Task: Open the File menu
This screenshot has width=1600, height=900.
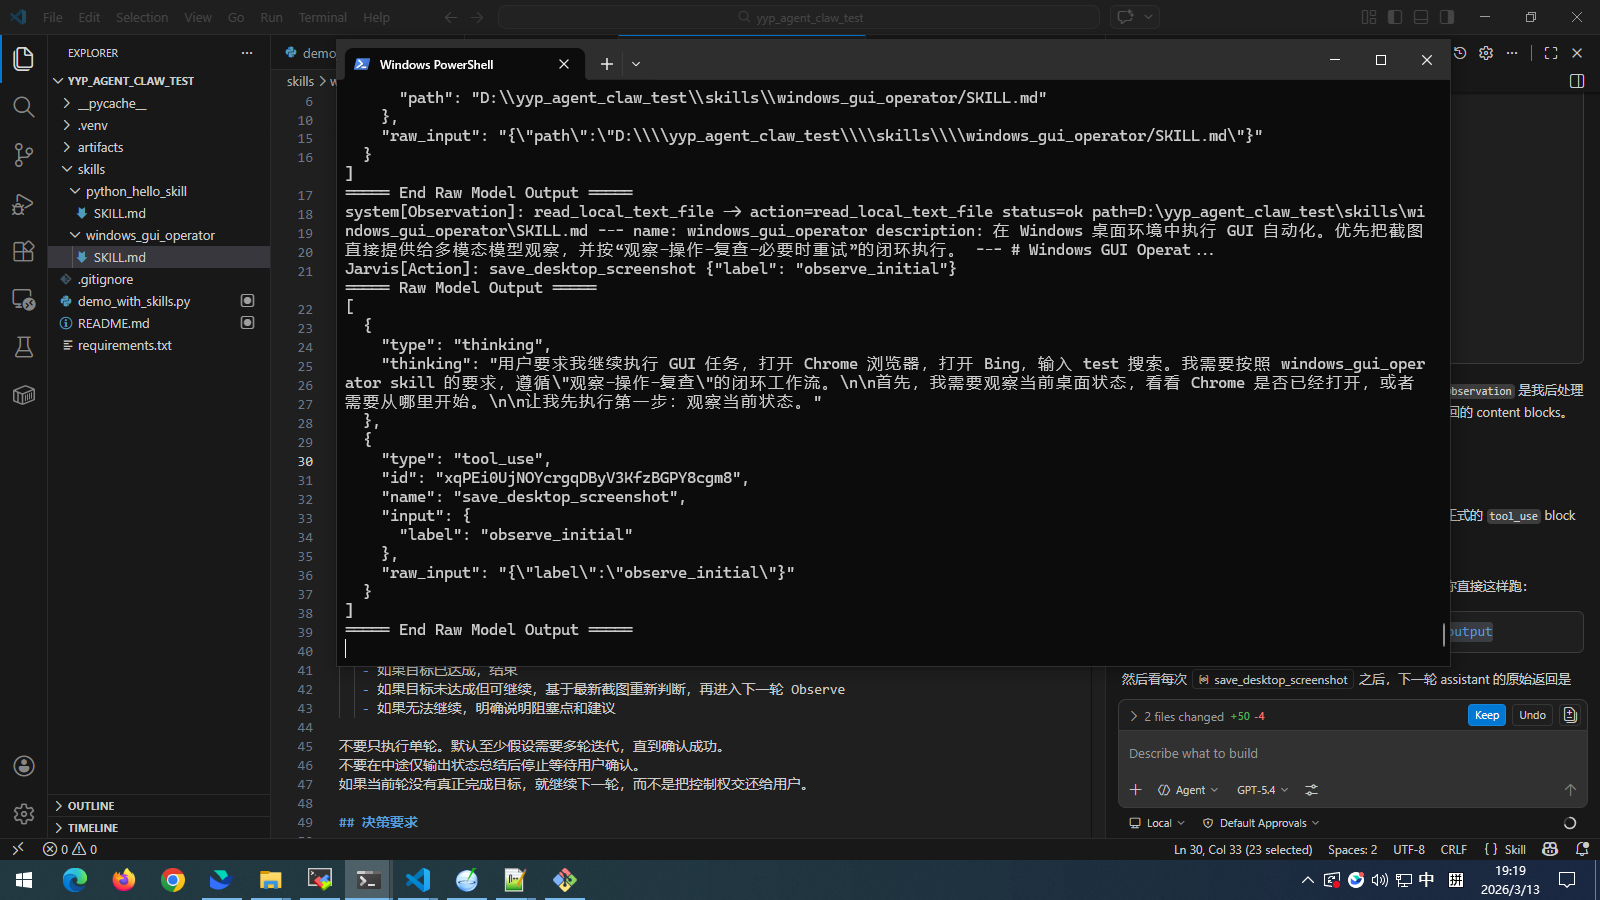Action: click(53, 17)
